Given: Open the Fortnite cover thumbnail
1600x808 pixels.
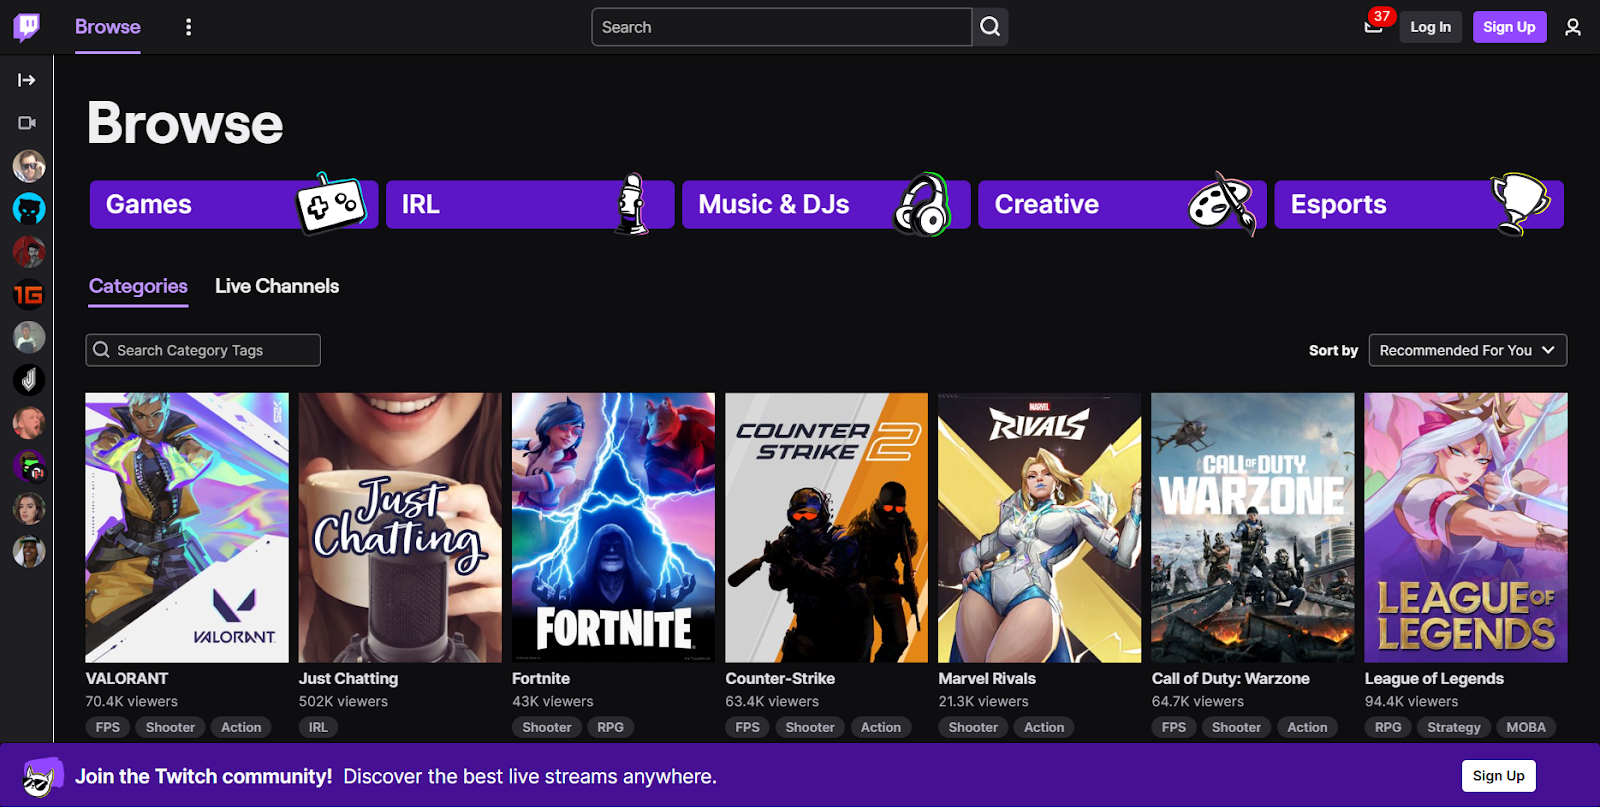Looking at the screenshot, I should 613,528.
